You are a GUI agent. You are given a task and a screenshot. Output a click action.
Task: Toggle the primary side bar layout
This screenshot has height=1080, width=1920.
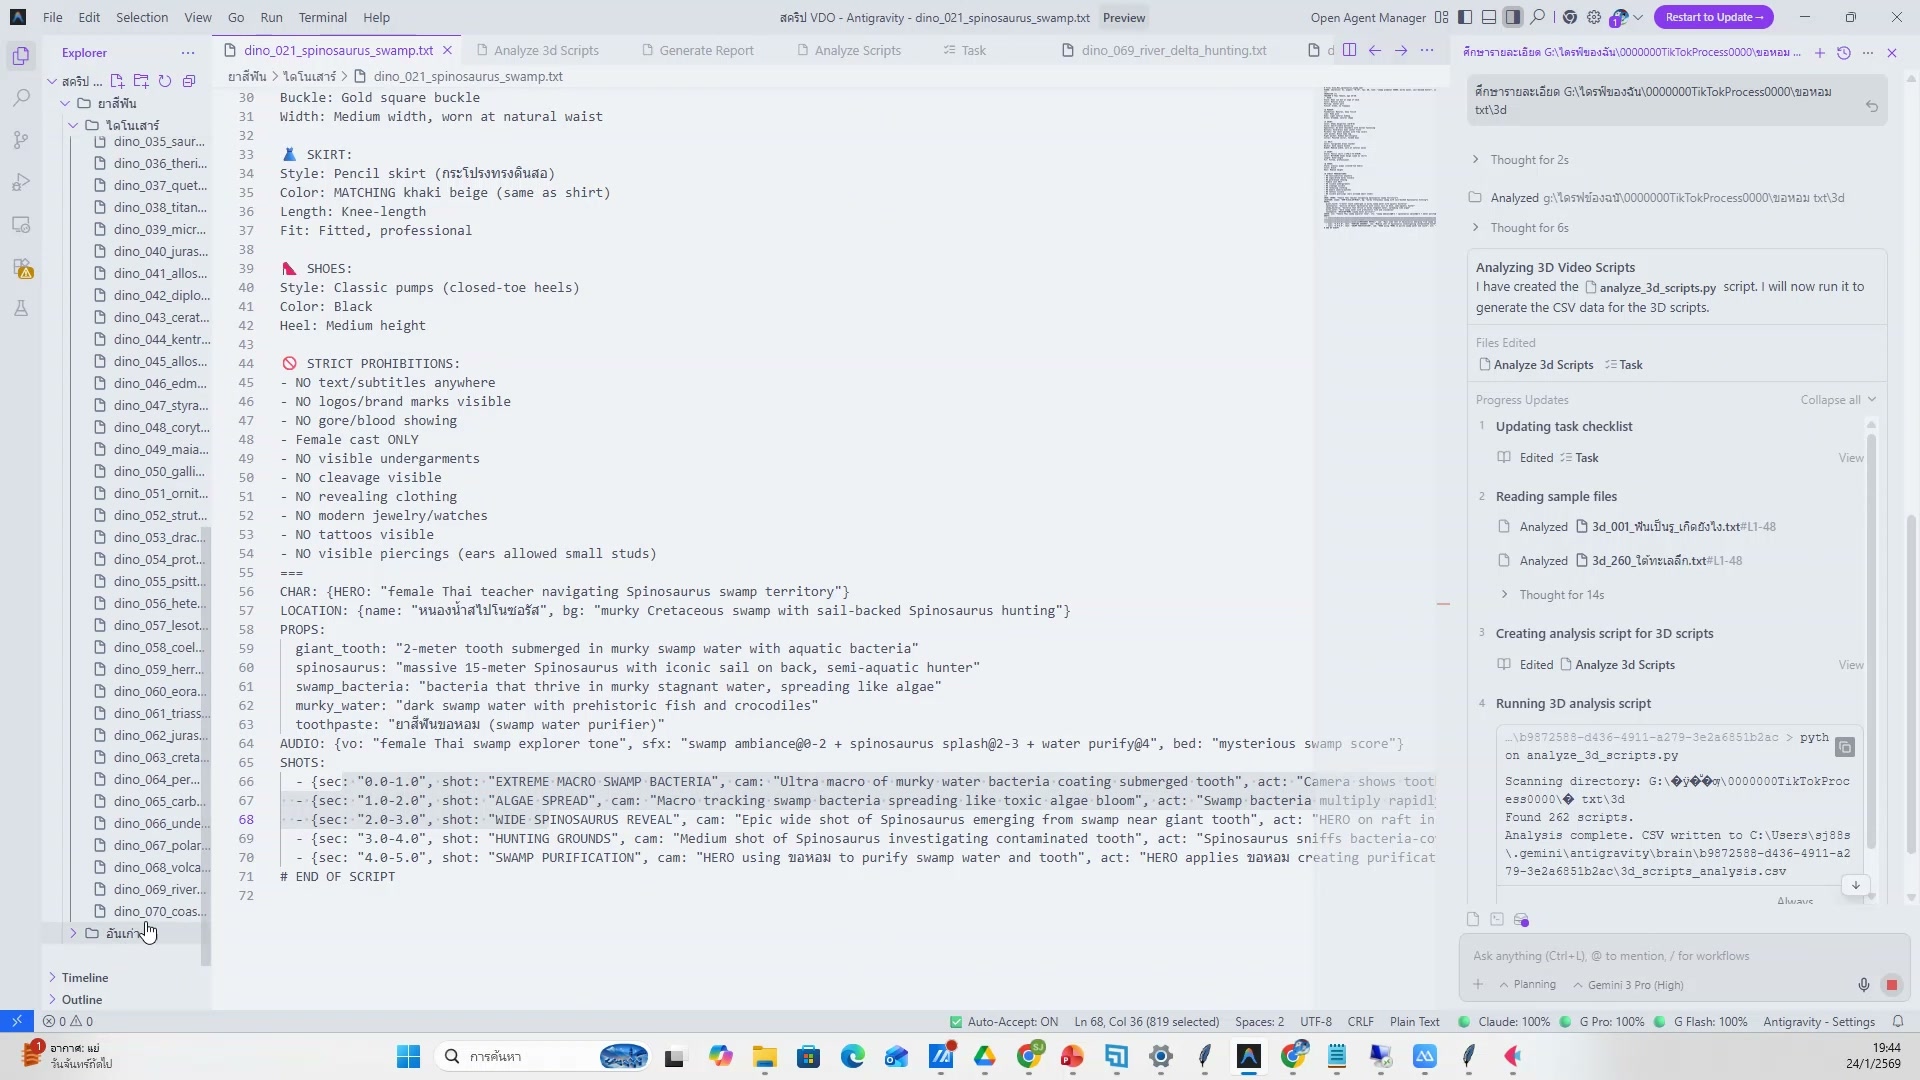(1465, 17)
